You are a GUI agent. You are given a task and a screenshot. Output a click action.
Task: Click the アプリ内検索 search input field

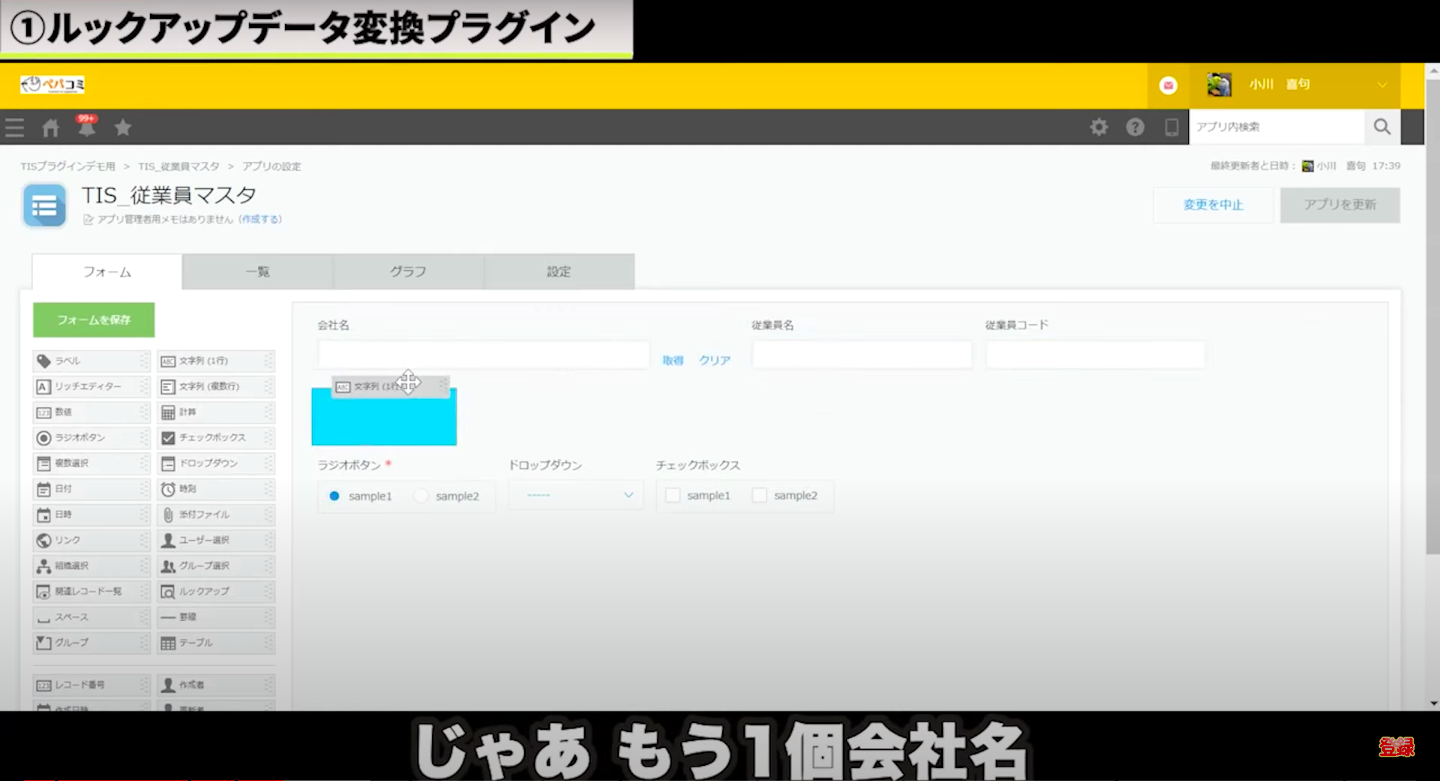1276,127
